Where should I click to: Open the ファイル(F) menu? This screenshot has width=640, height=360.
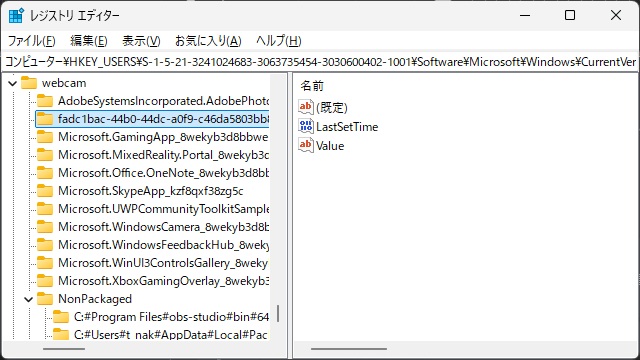click(31, 41)
